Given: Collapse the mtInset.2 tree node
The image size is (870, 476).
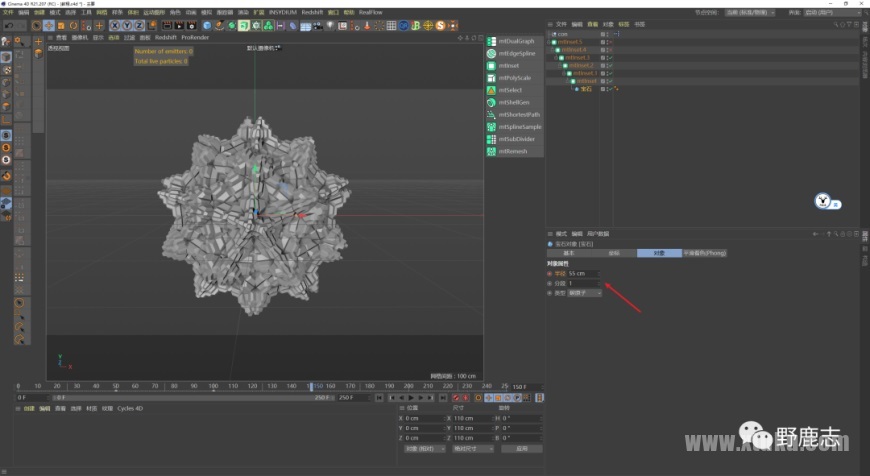Looking at the screenshot, I should coord(561,65).
